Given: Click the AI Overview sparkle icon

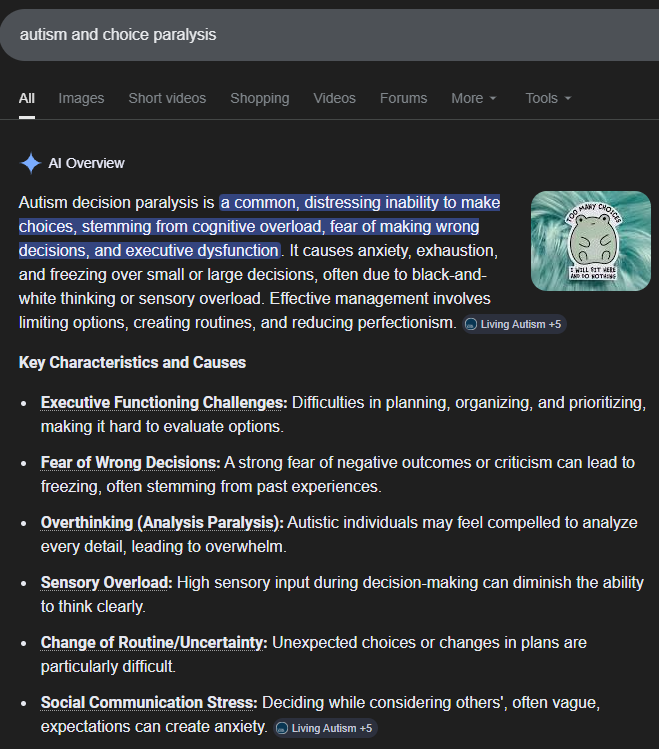Looking at the screenshot, I should pyautogui.click(x=31, y=163).
